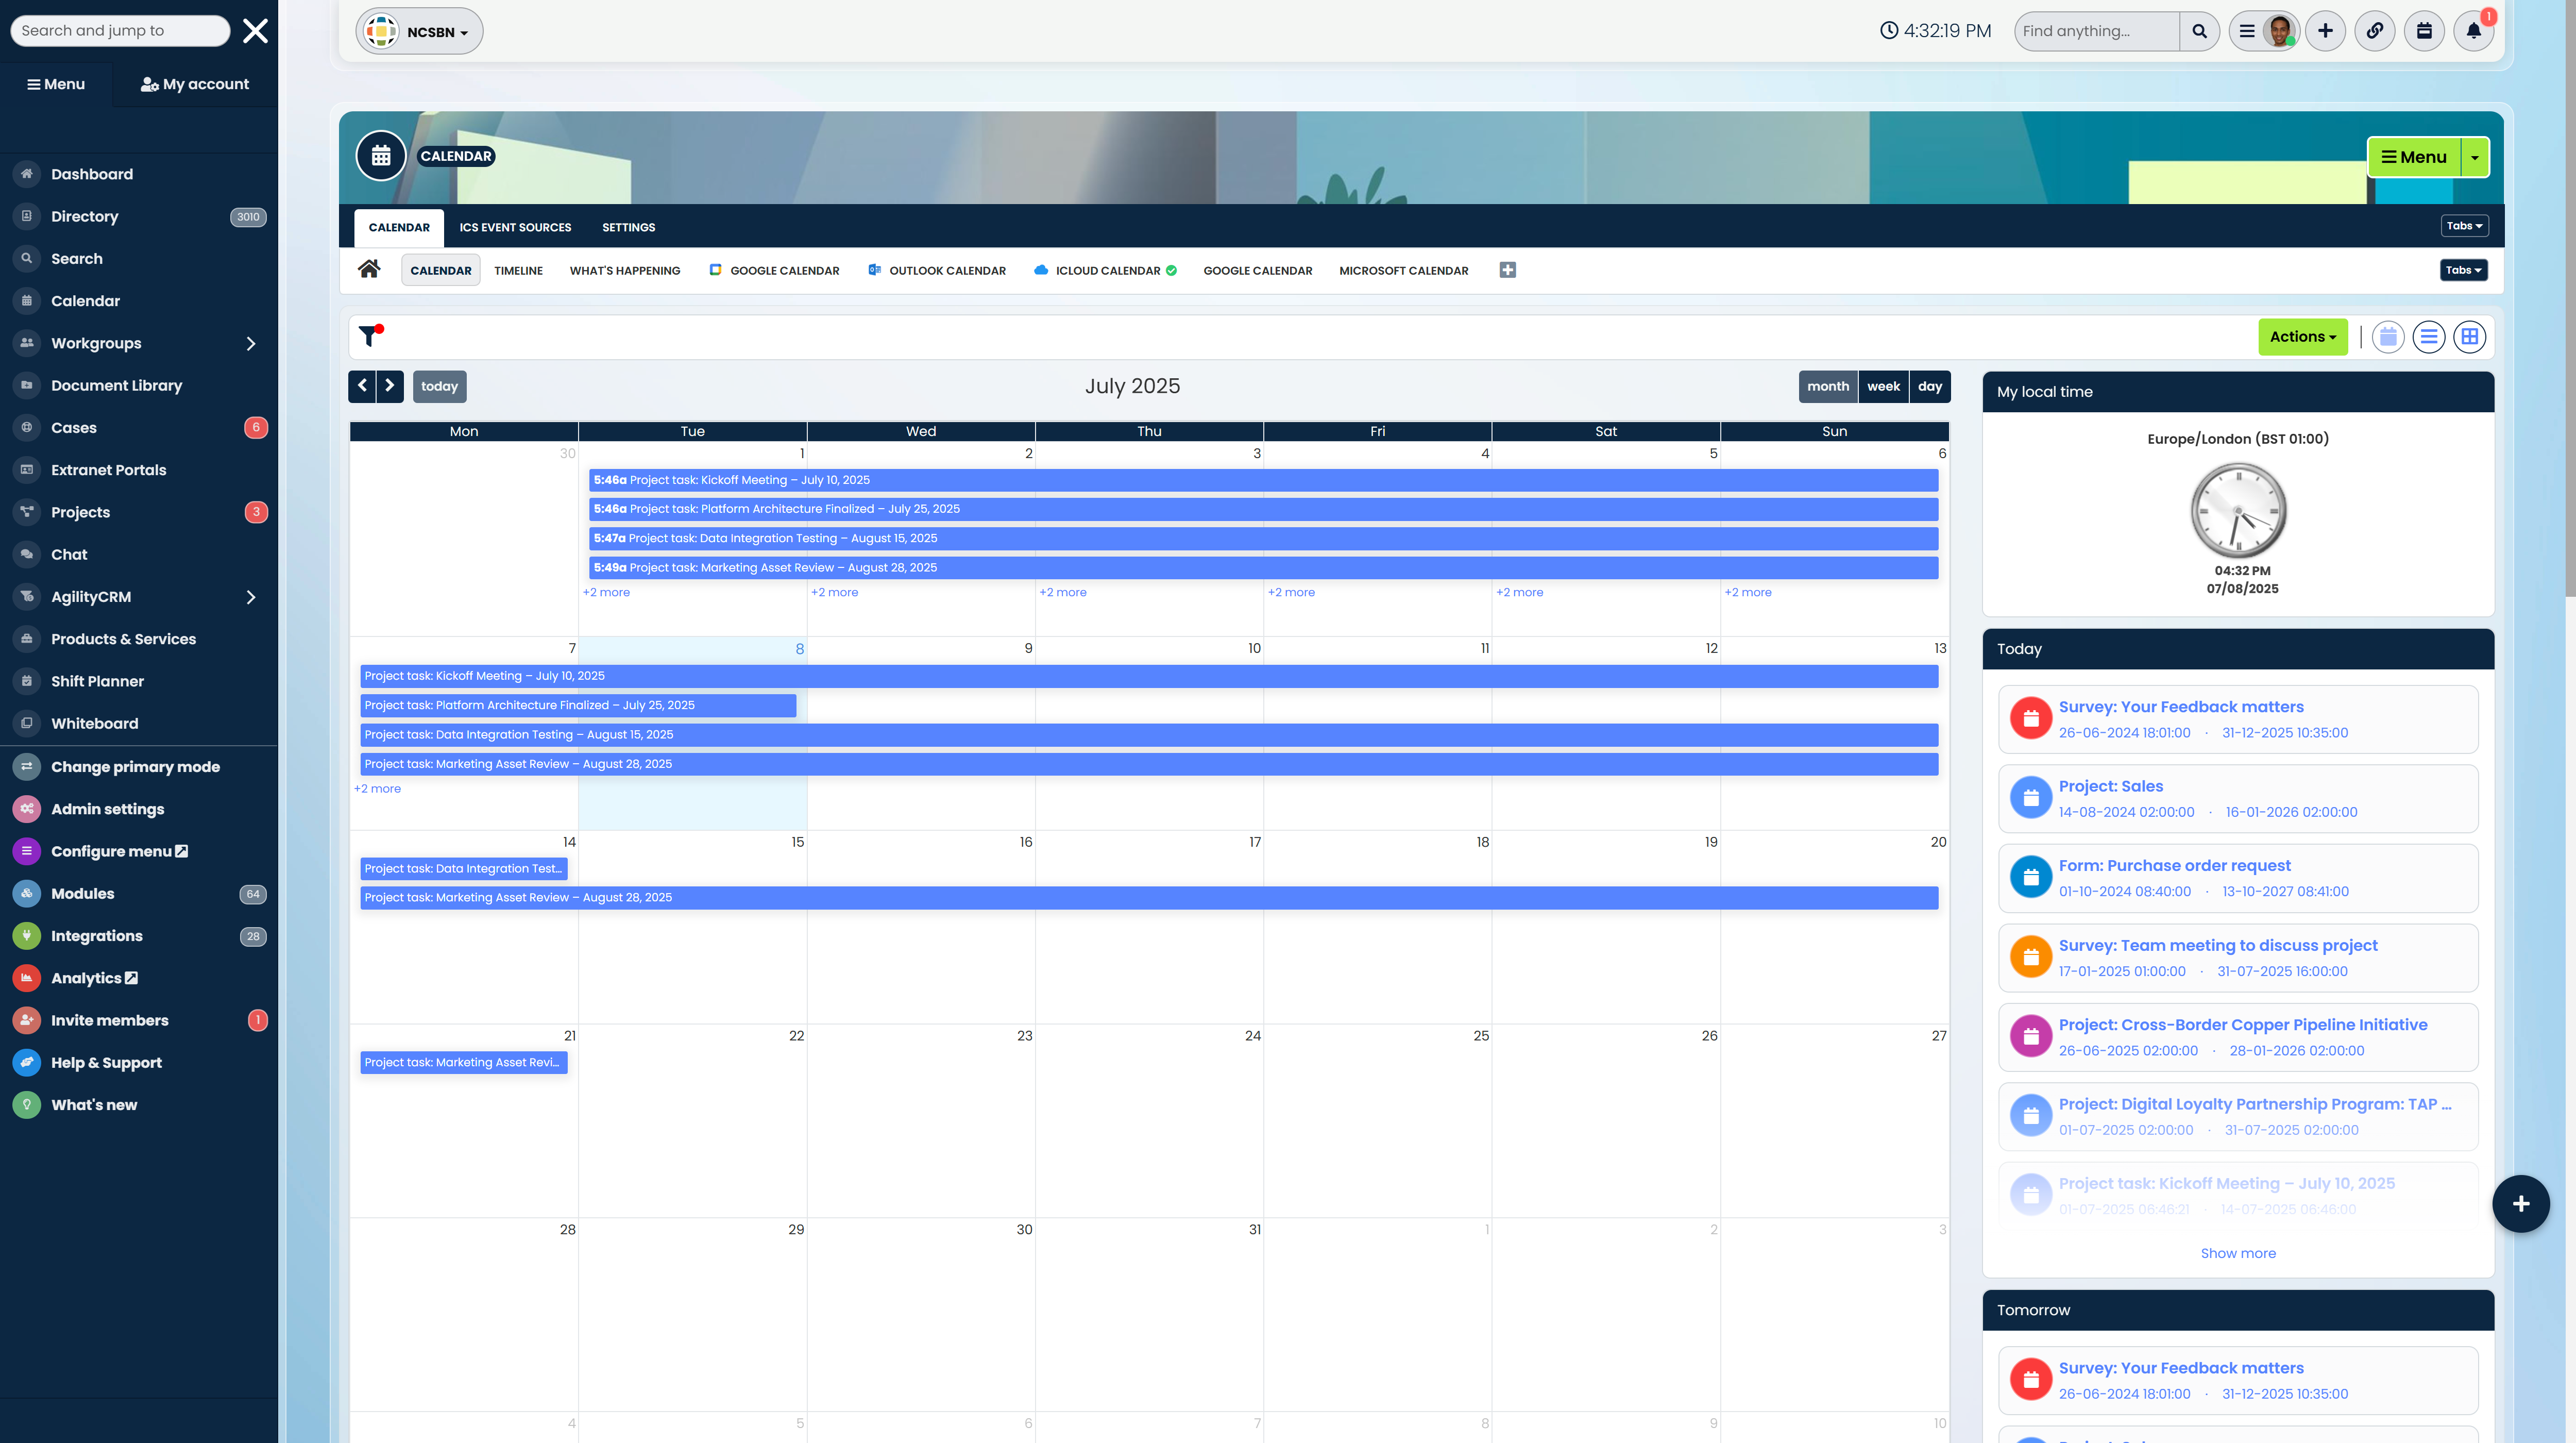2576x1443 pixels.
Task: Select the grid view icon for events
Action: (2469, 337)
